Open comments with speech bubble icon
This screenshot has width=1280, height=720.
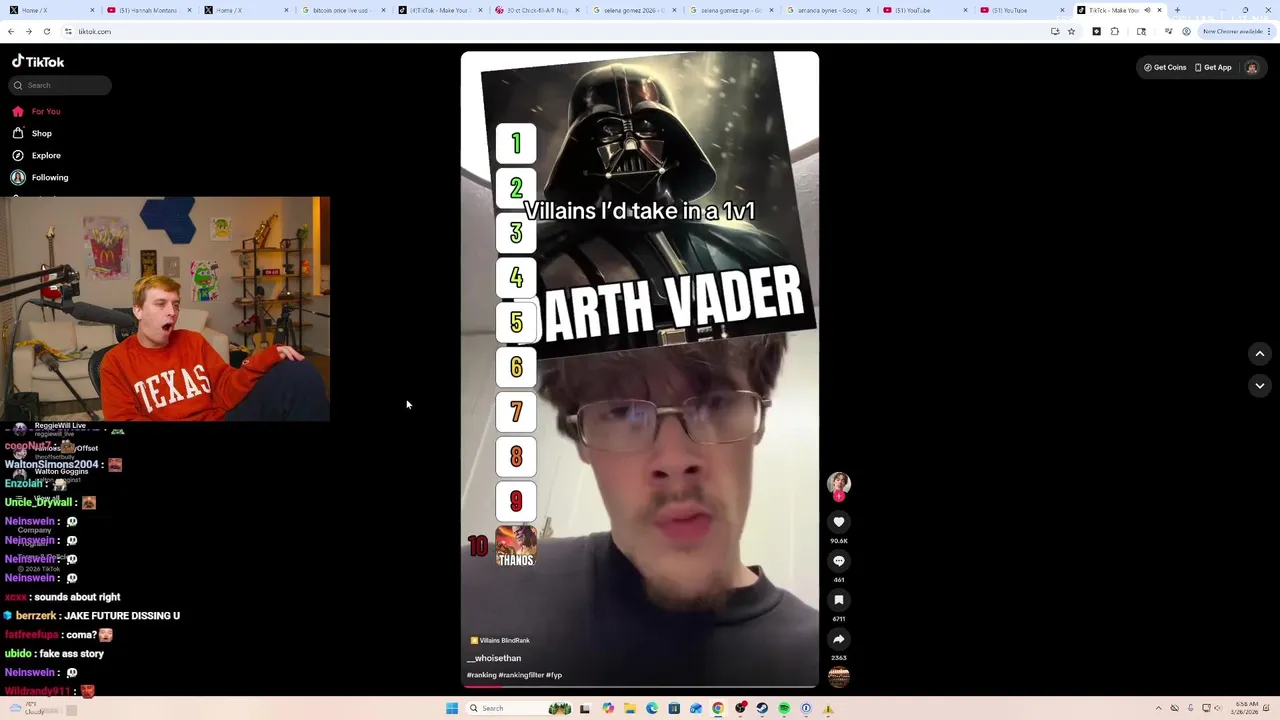pos(839,560)
